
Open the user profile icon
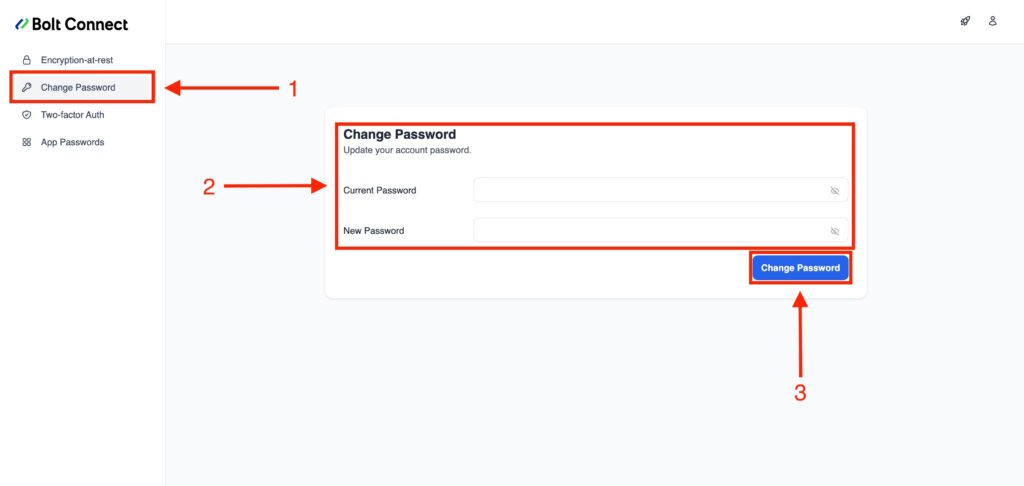click(992, 21)
